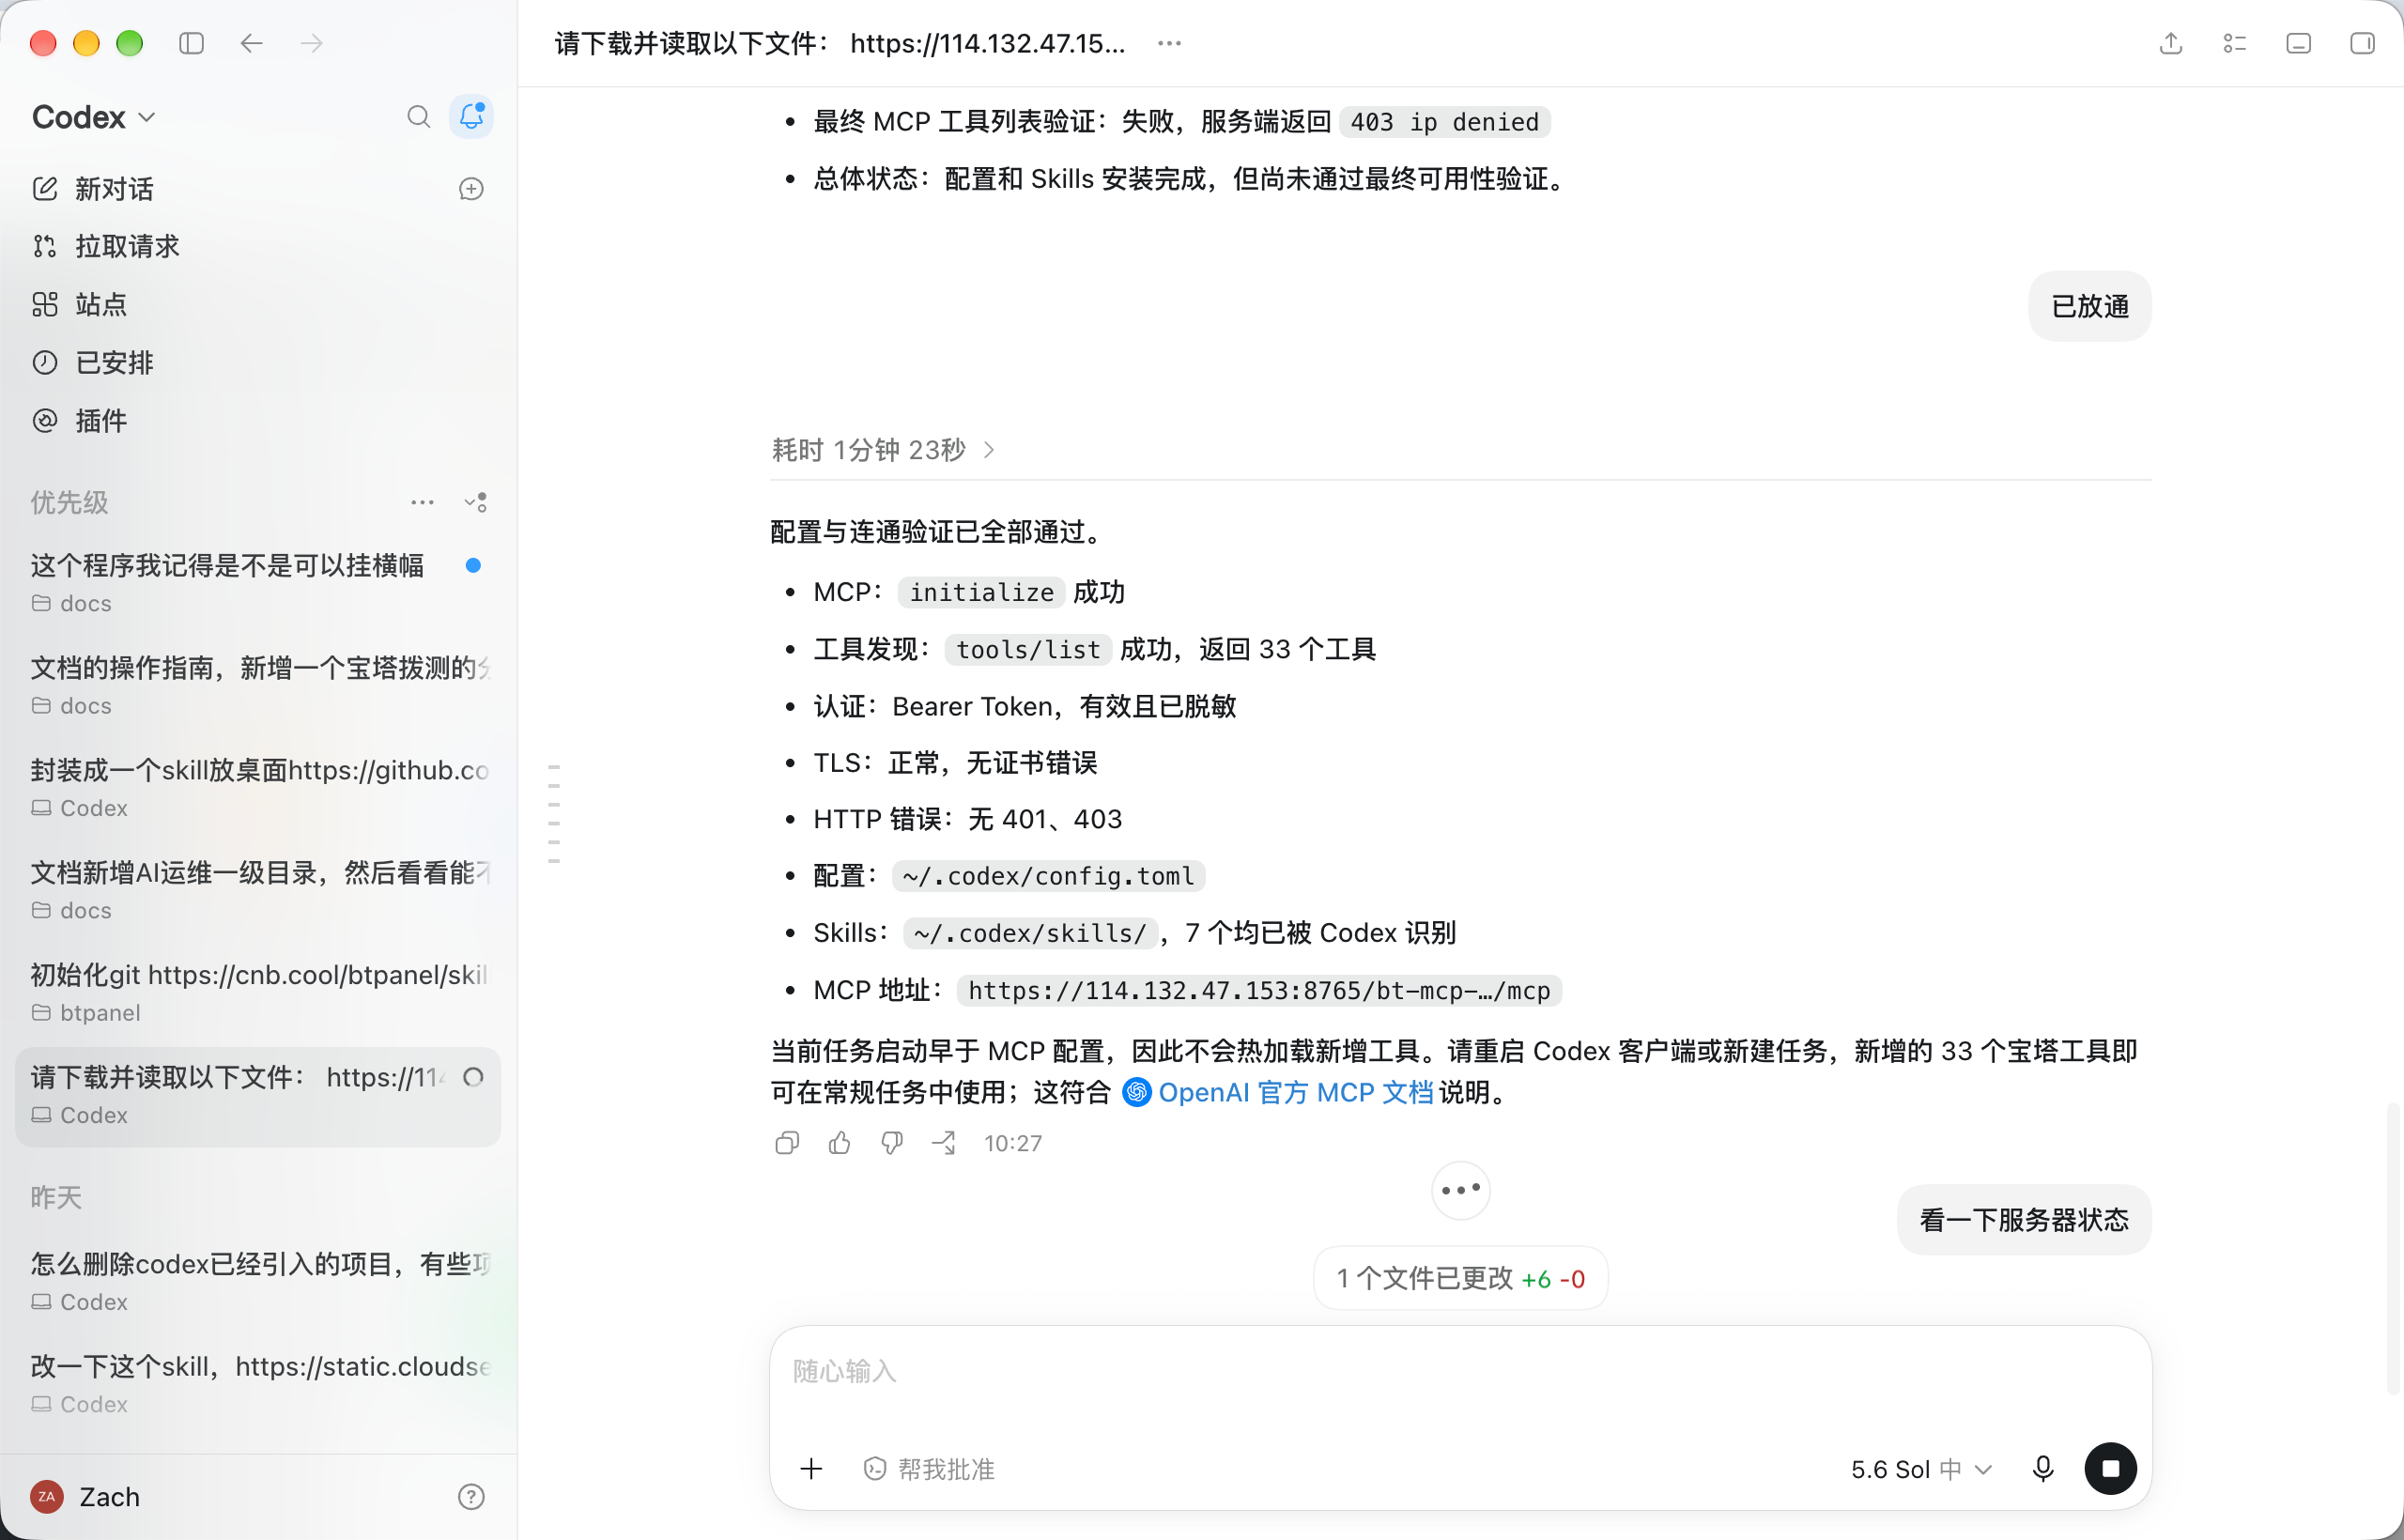The width and height of the screenshot is (2404, 1540).
Task: Click the 403 ip denied code text
Action: 1444,122
